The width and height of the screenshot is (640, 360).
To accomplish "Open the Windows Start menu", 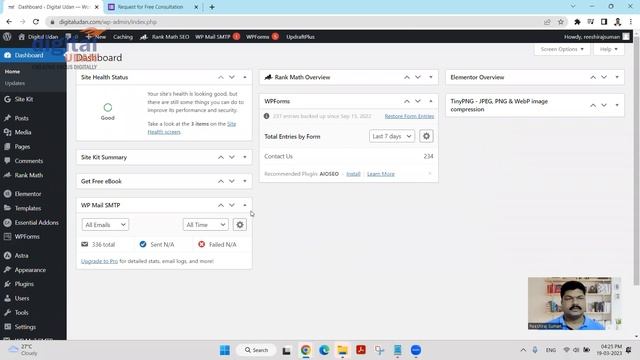I will pos(224,350).
